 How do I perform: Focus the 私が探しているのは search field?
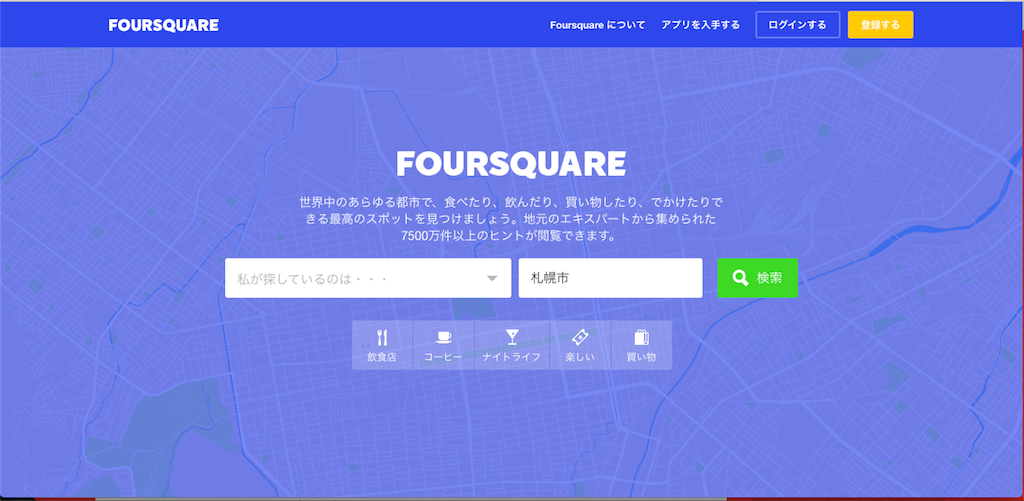pyautogui.click(x=368, y=278)
